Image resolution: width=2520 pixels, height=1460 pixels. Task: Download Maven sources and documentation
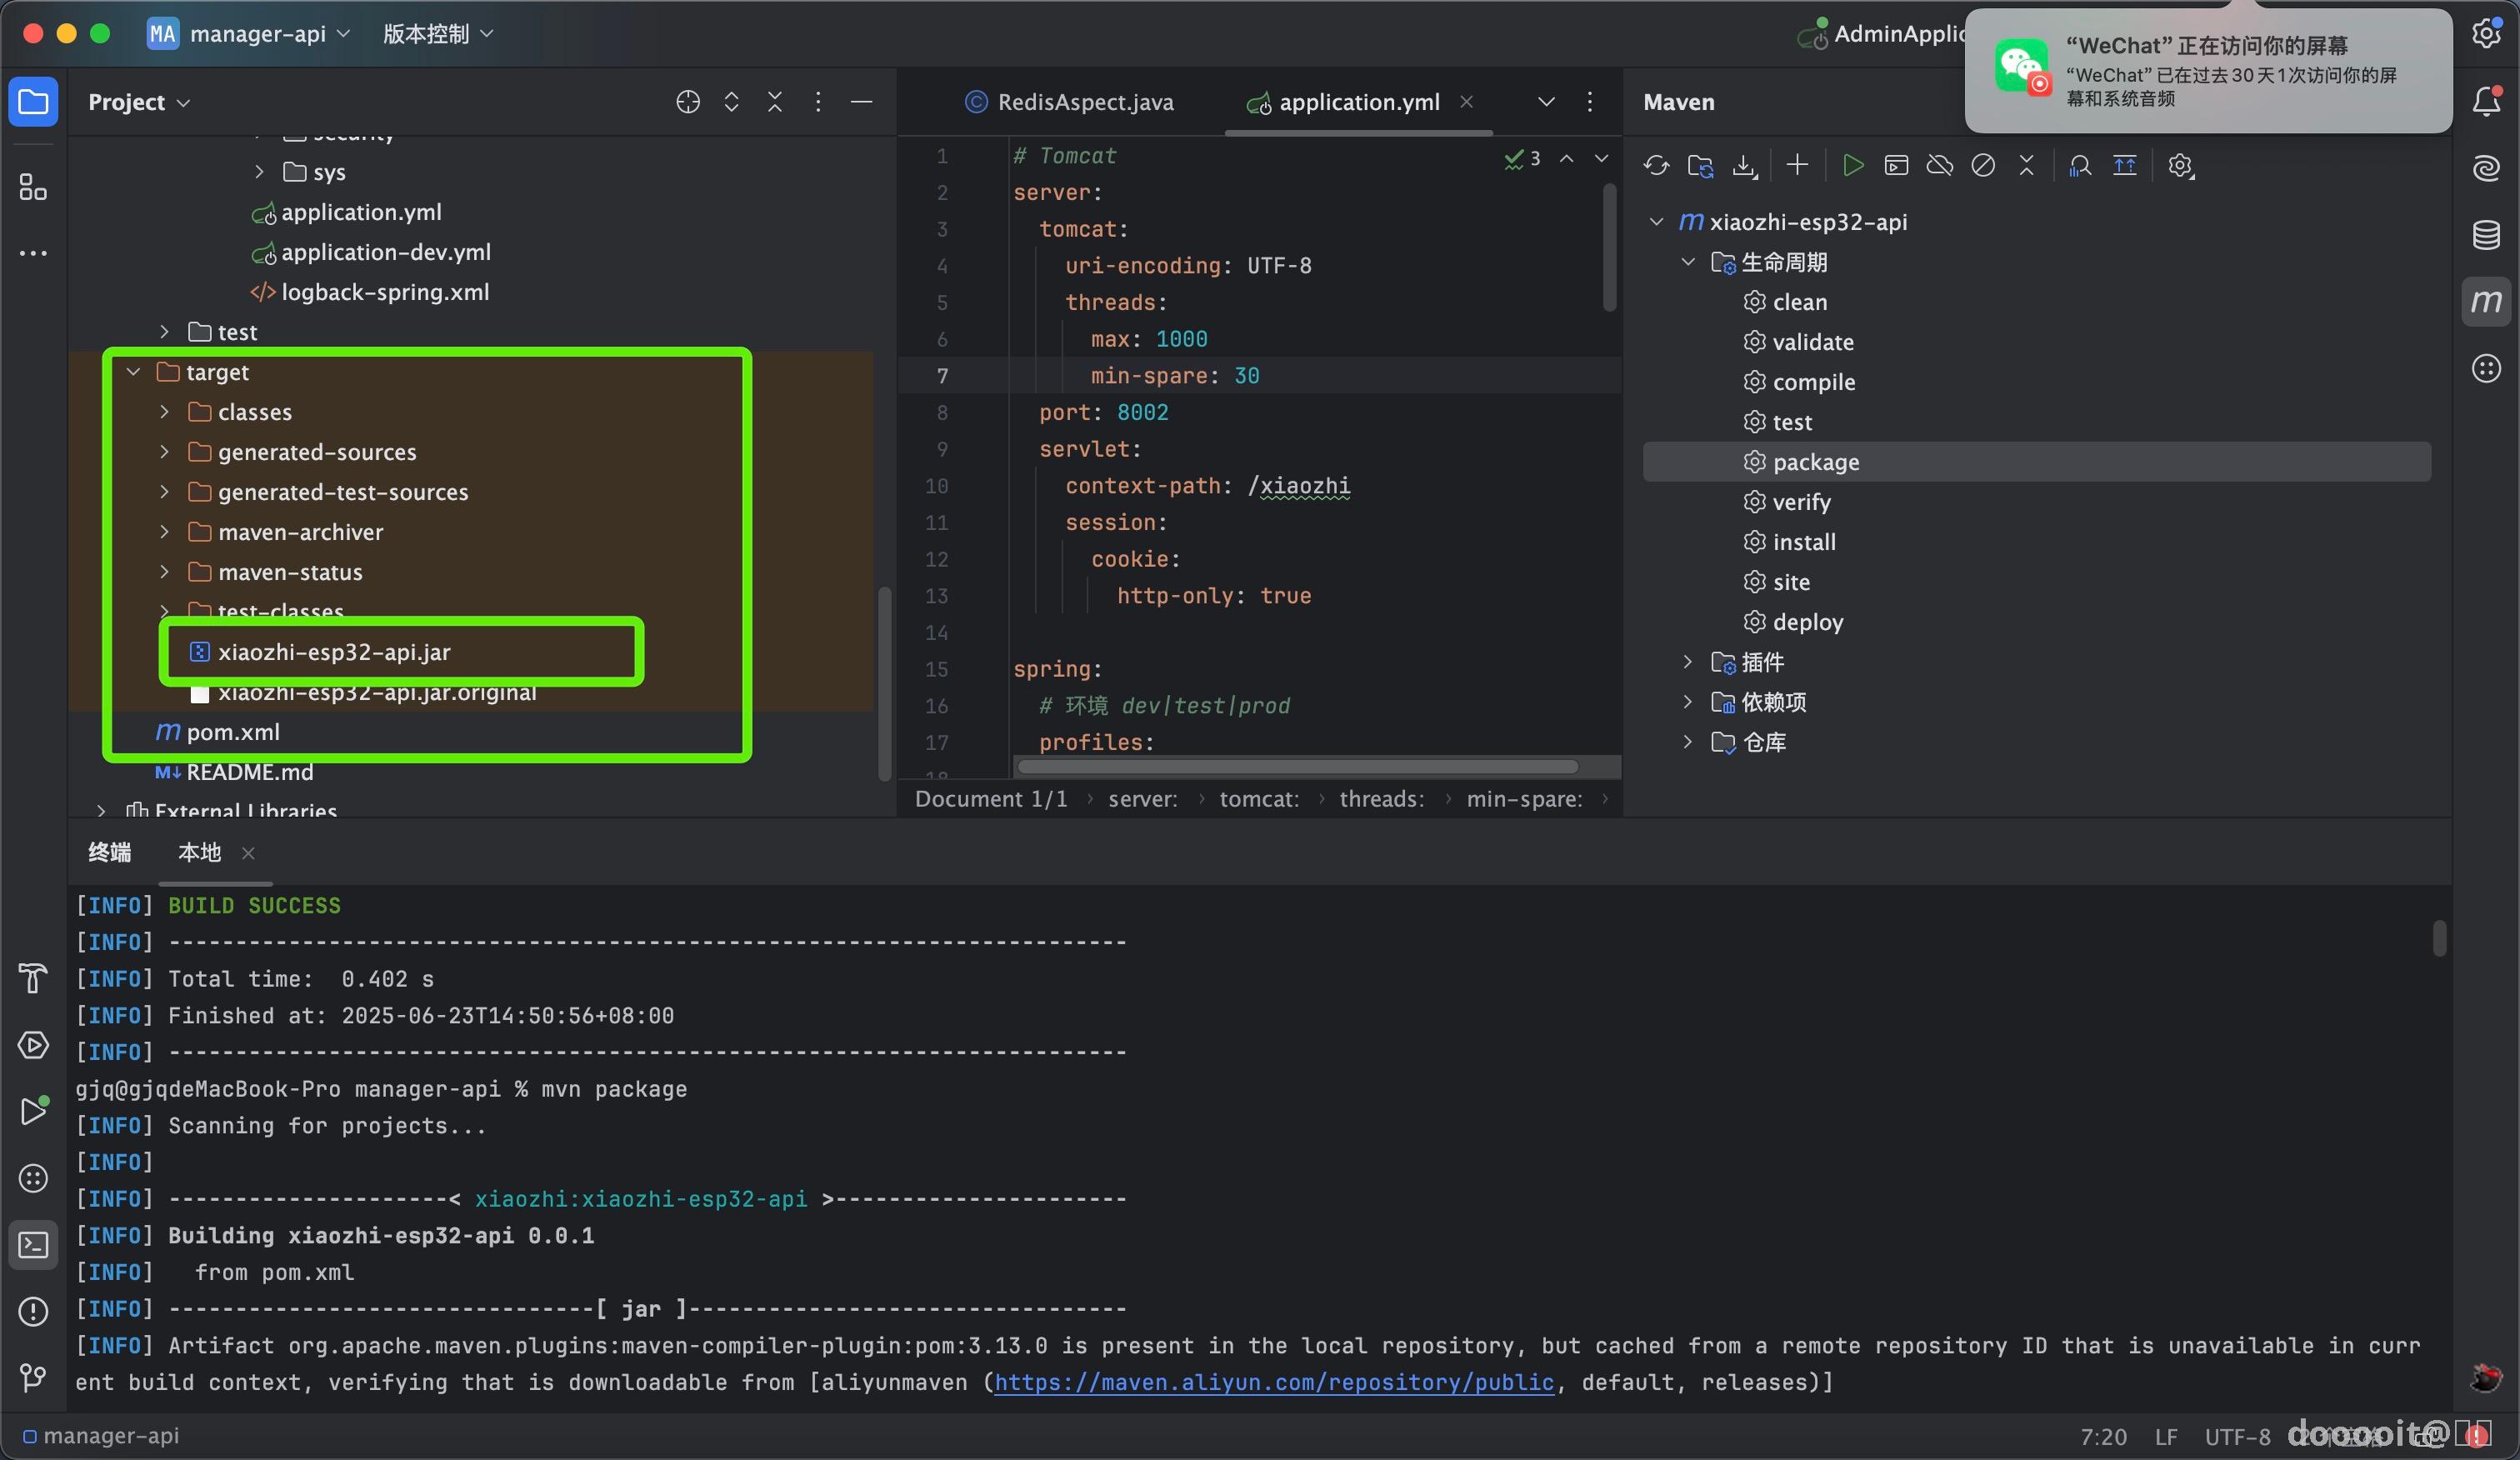1744,166
